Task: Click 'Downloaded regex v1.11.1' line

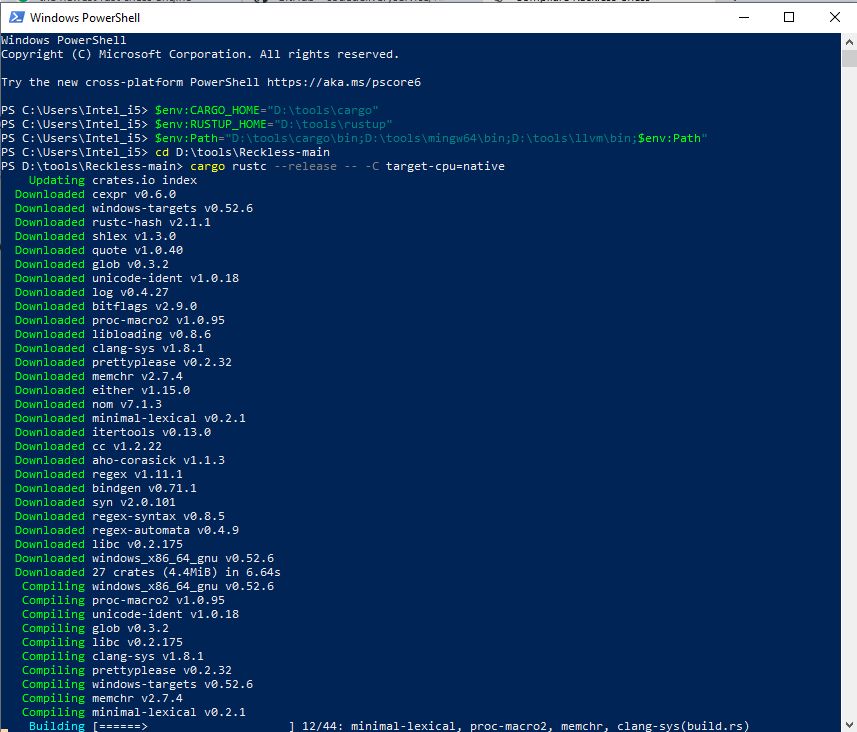Action: click(99, 475)
